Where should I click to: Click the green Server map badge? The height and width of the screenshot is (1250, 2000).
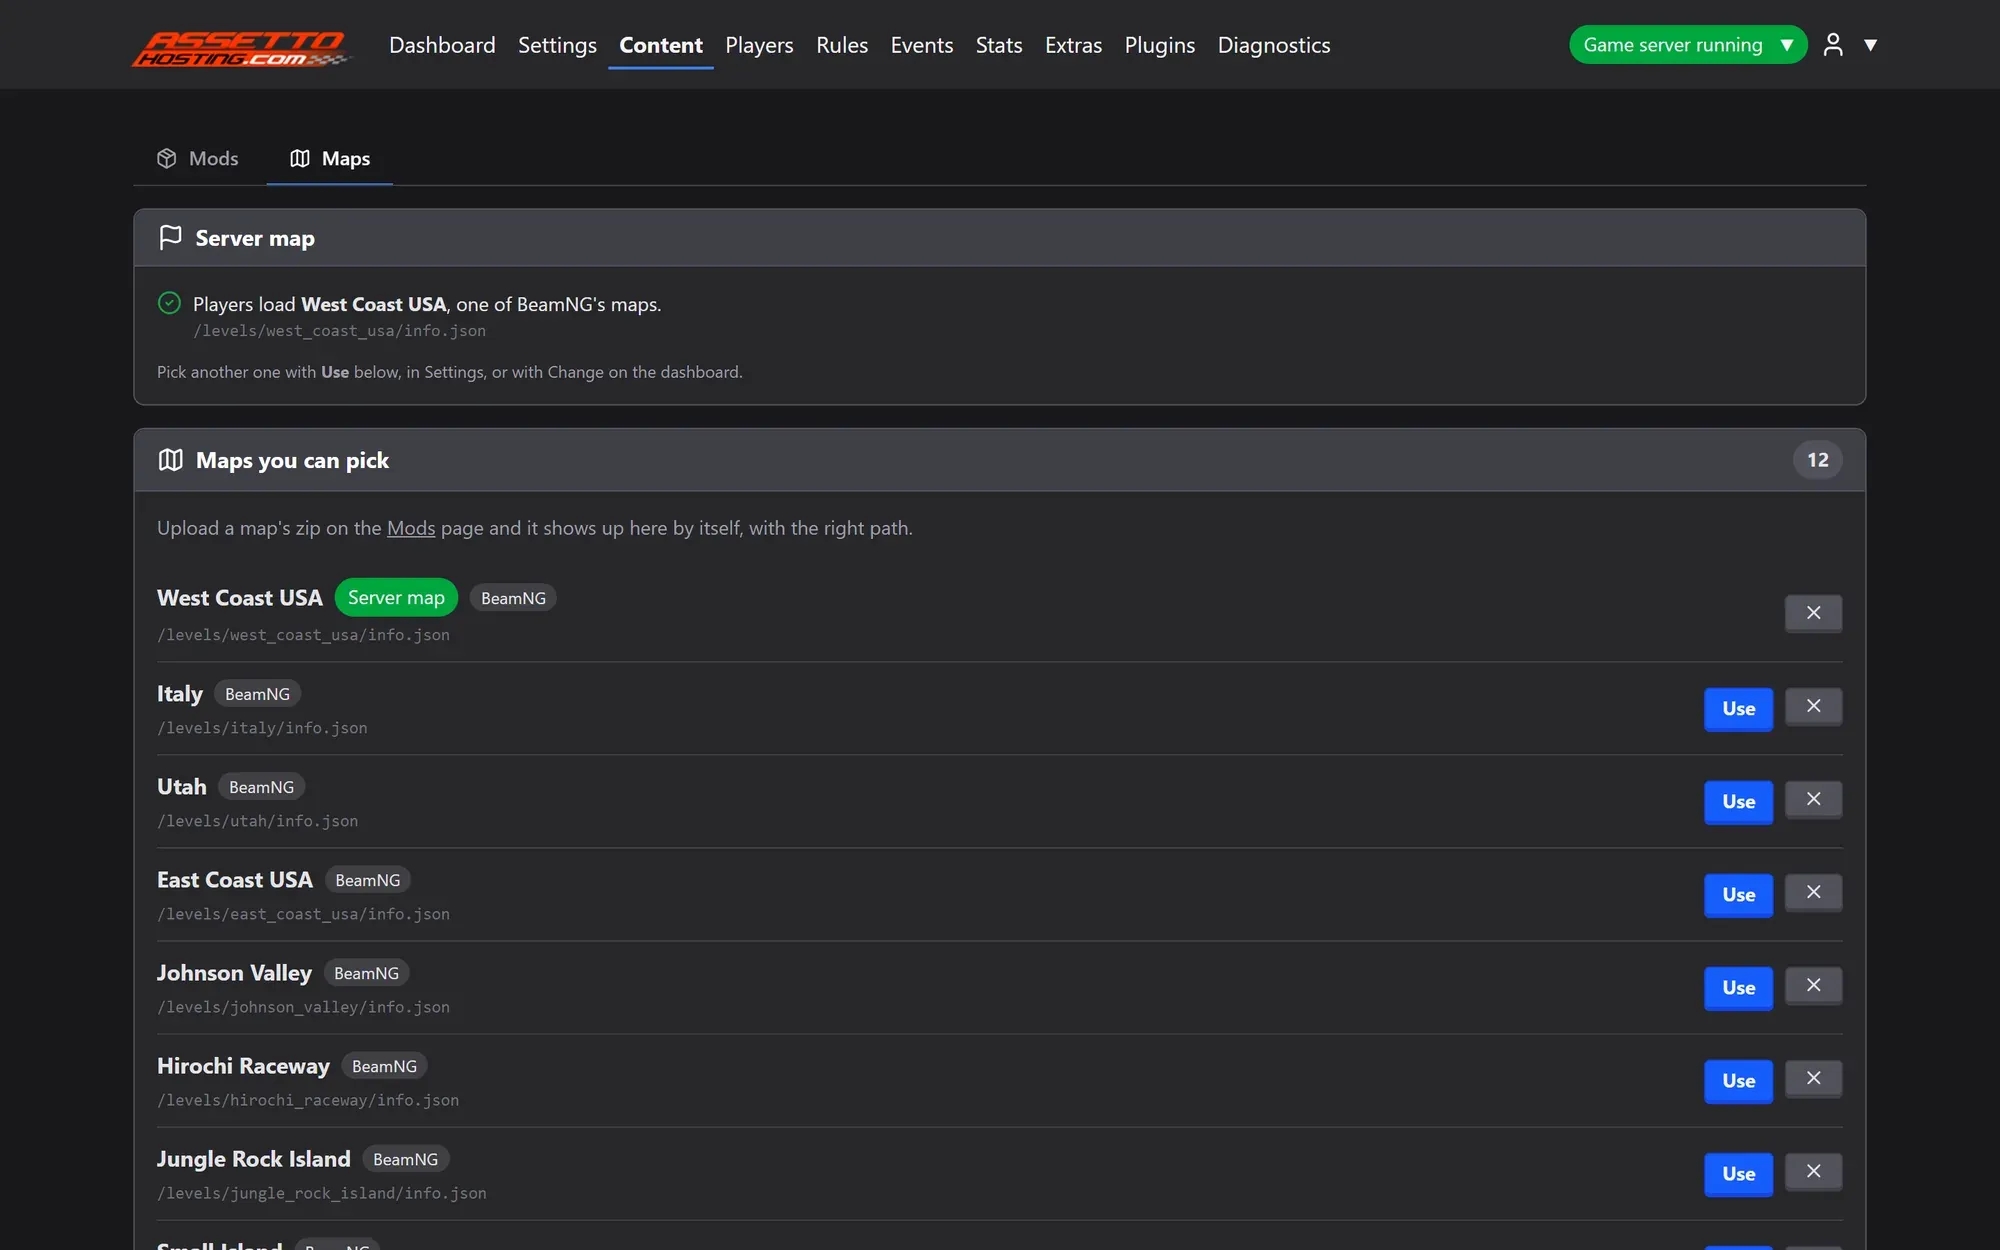click(396, 598)
